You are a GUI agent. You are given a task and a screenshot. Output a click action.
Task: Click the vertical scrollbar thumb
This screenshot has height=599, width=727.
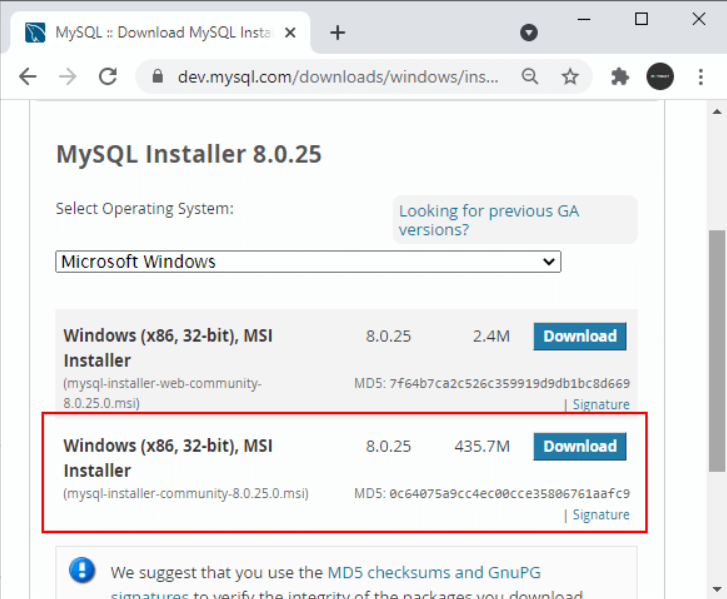pos(717,351)
